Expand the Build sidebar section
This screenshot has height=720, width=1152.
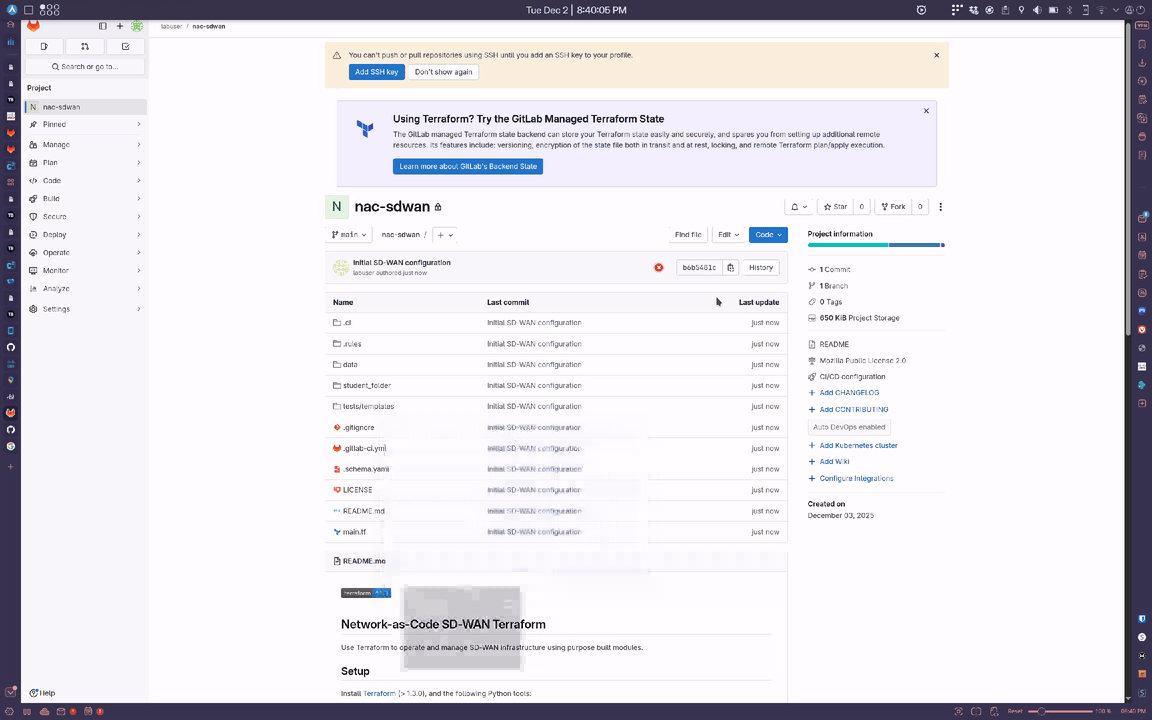(x=85, y=198)
